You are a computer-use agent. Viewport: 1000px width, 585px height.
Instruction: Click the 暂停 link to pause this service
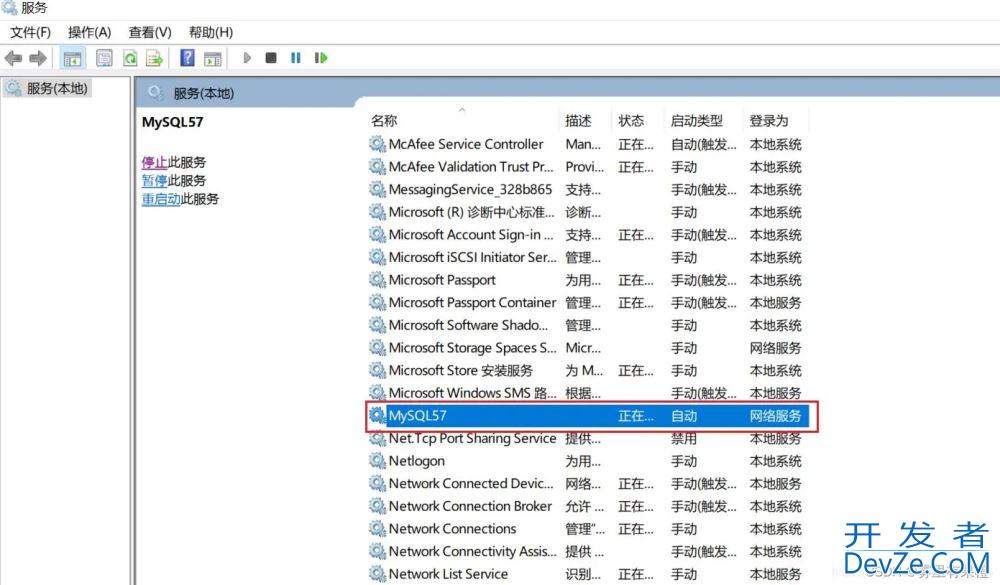pyautogui.click(x=154, y=181)
